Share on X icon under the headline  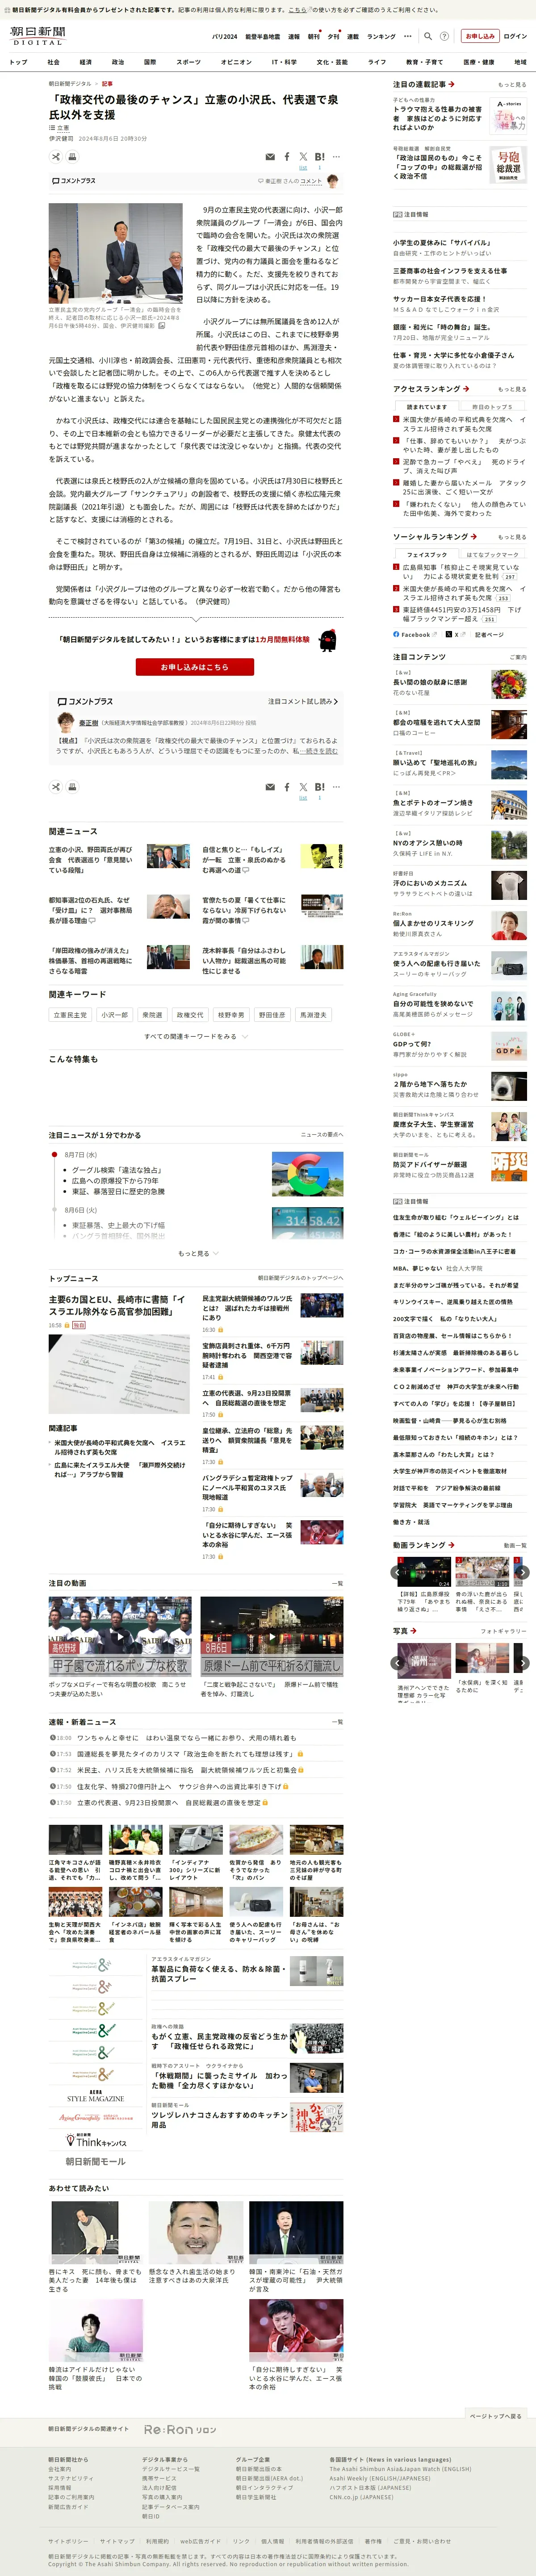point(303,157)
